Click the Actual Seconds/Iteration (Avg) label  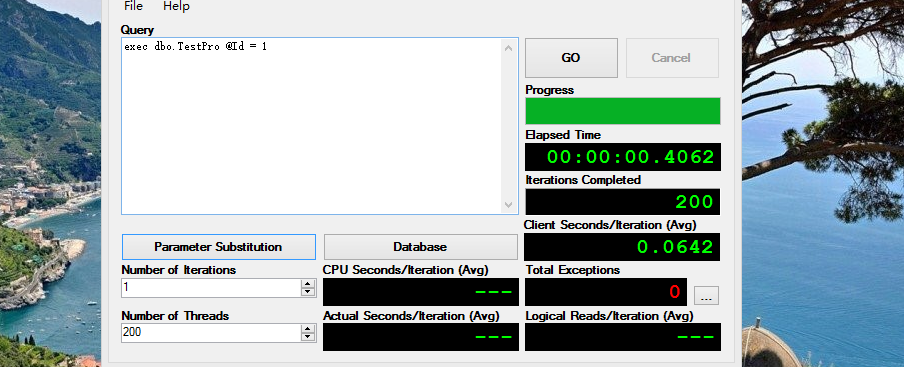(411, 316)
